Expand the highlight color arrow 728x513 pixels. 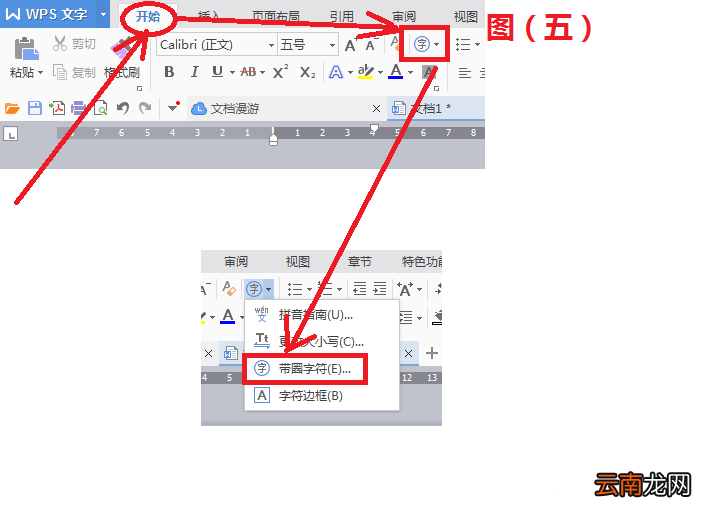pos(380,72)
